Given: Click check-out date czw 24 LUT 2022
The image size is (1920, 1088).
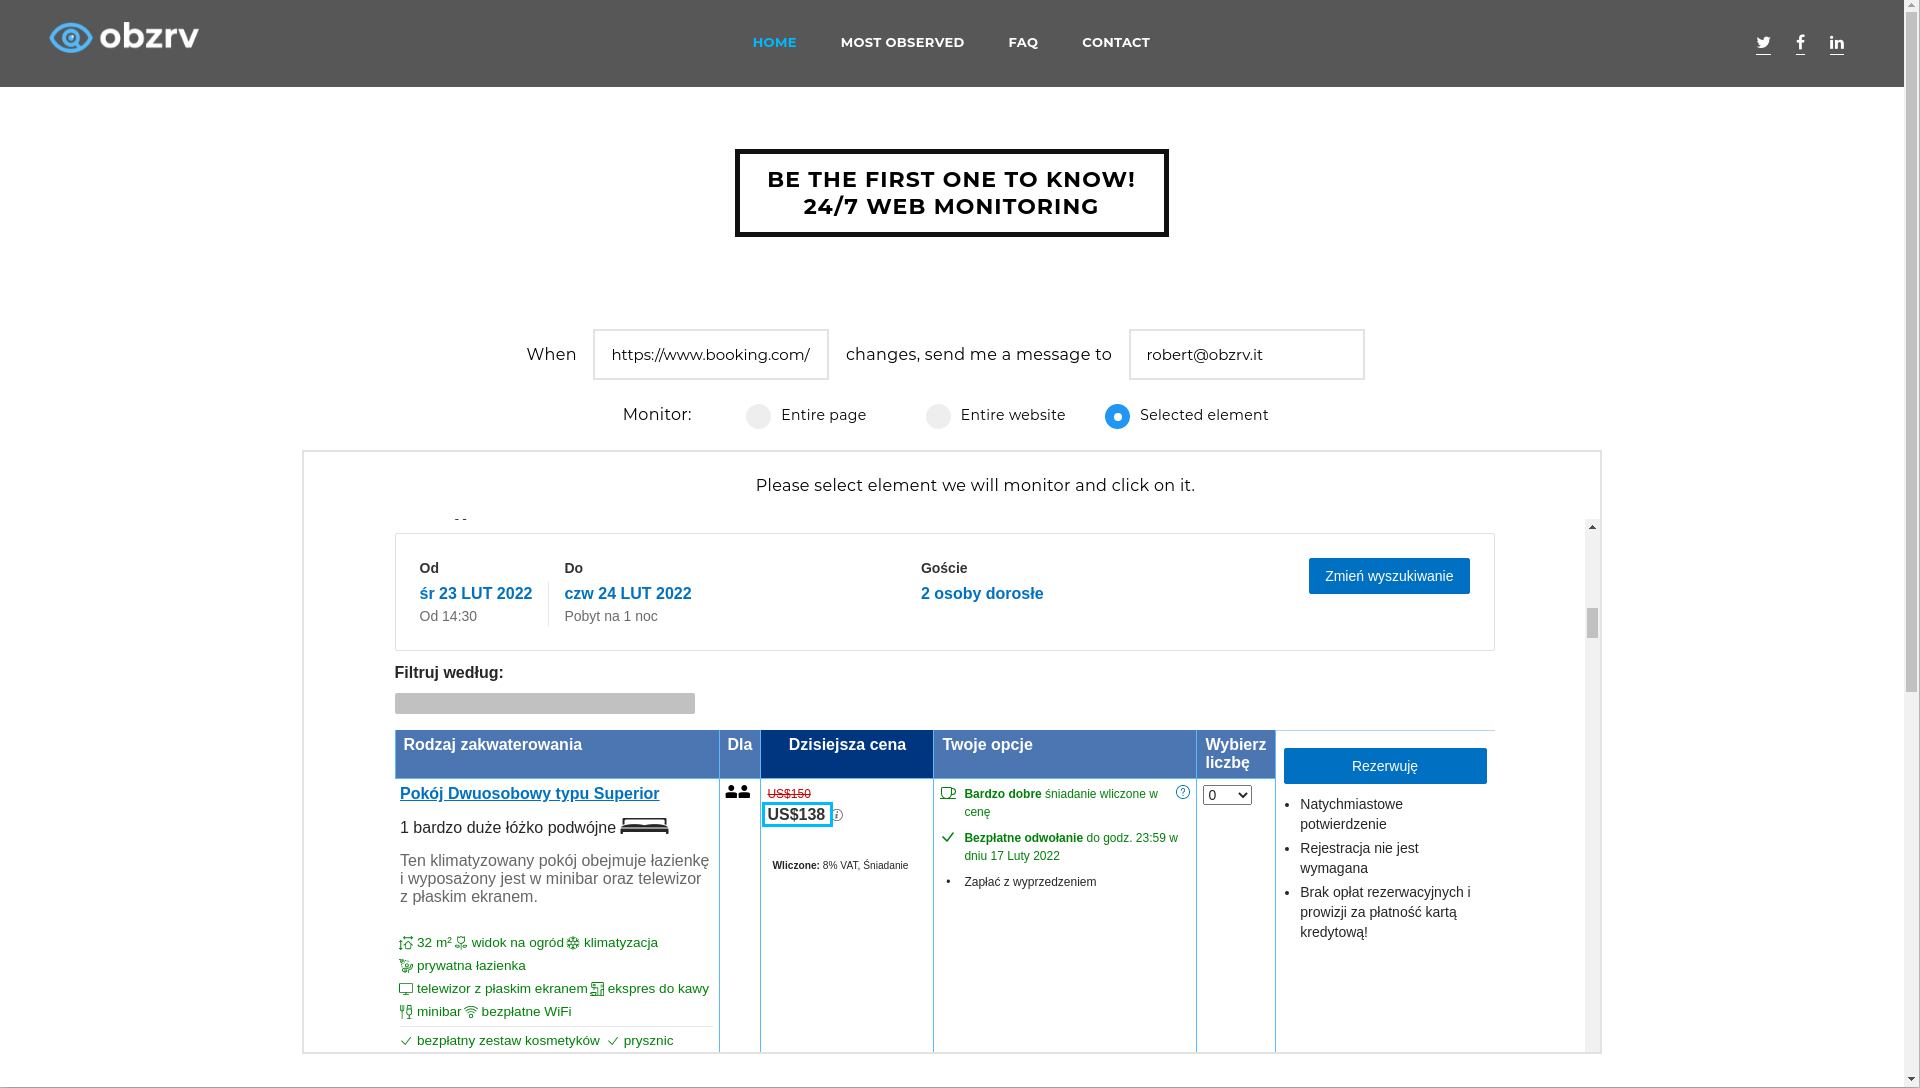Looking at the screenshot, I should pyautogui.click(x=628, y=593).
